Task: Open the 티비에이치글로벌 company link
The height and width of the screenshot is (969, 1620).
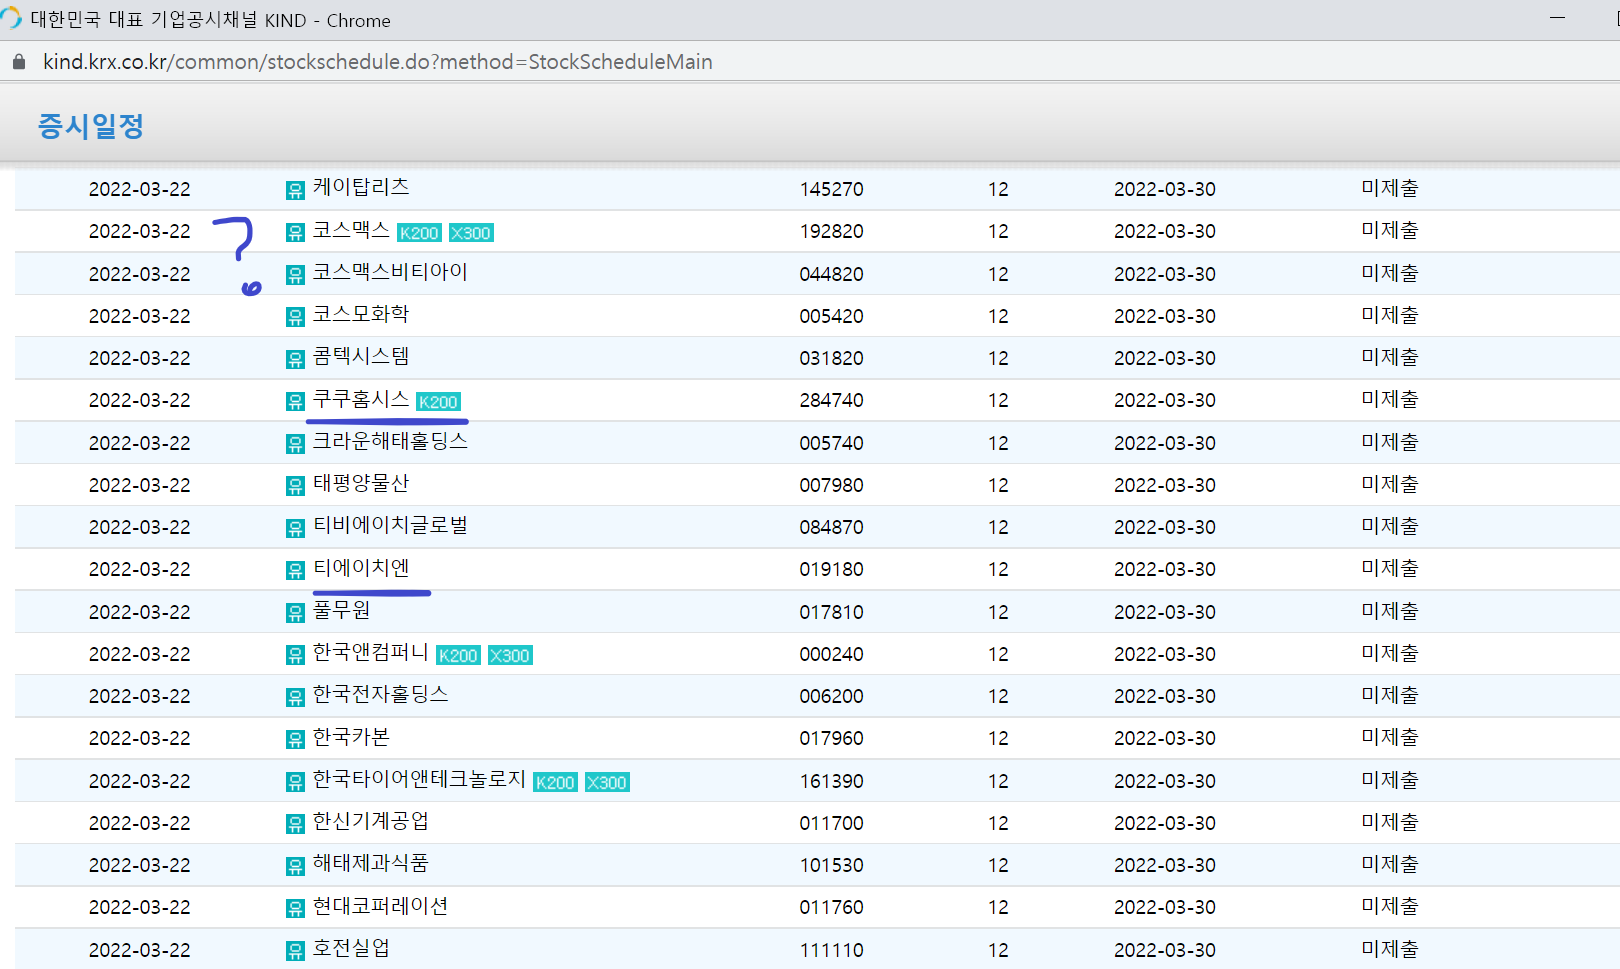Action: tap(390, 525)
